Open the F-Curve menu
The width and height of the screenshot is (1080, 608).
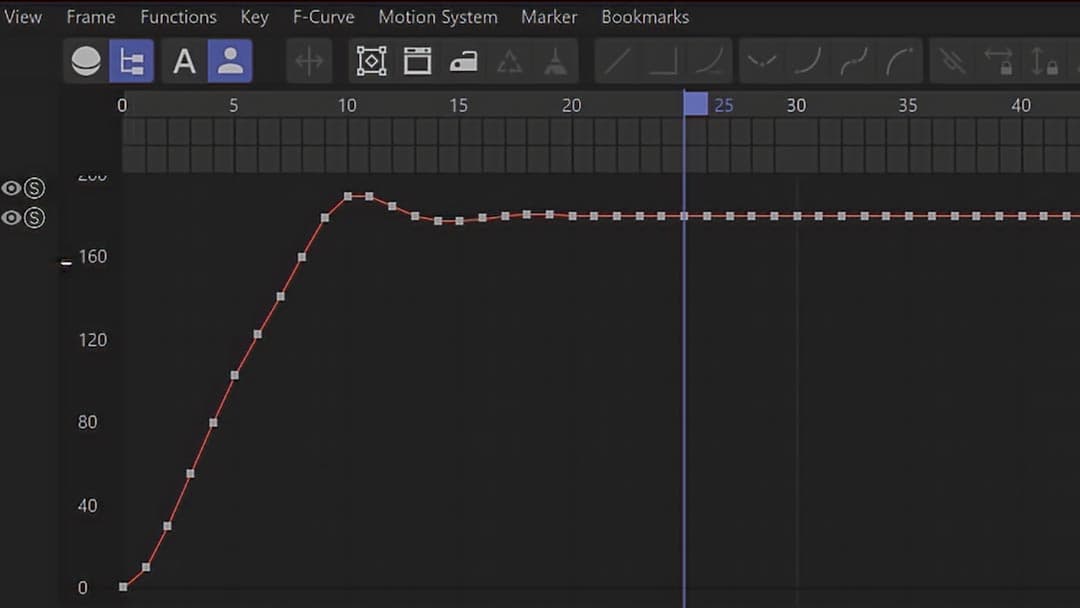click(x=323, y=17)
